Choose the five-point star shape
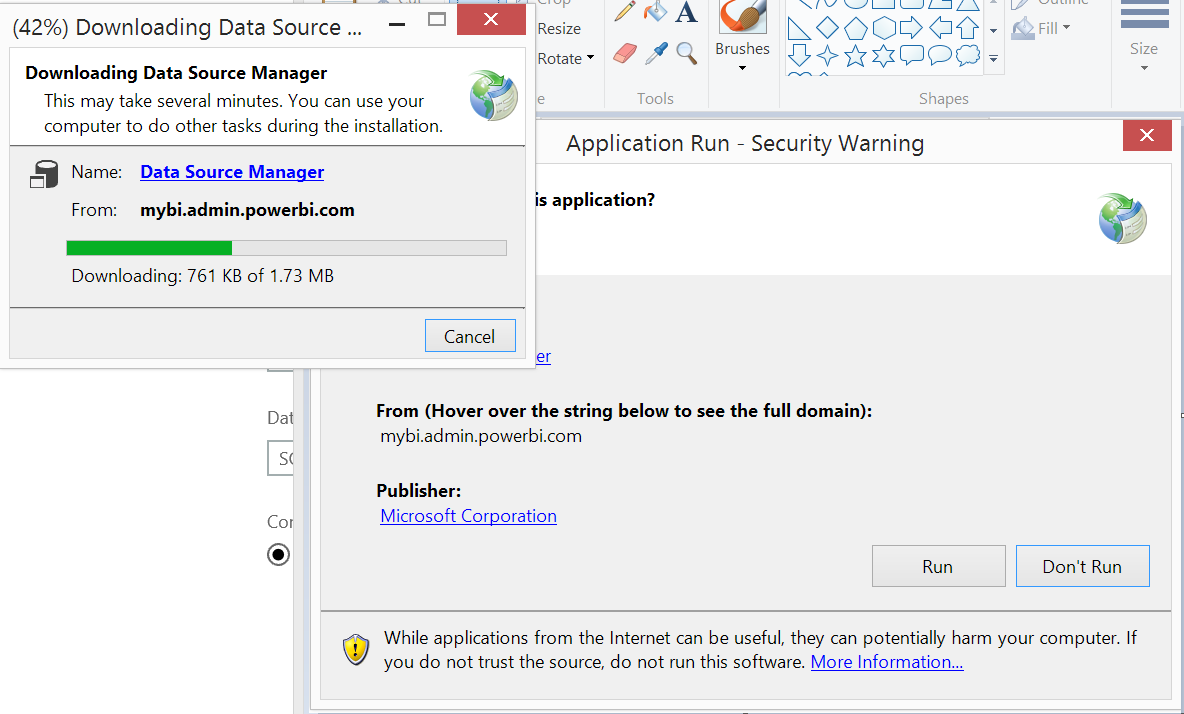 [x=856, y=55]
